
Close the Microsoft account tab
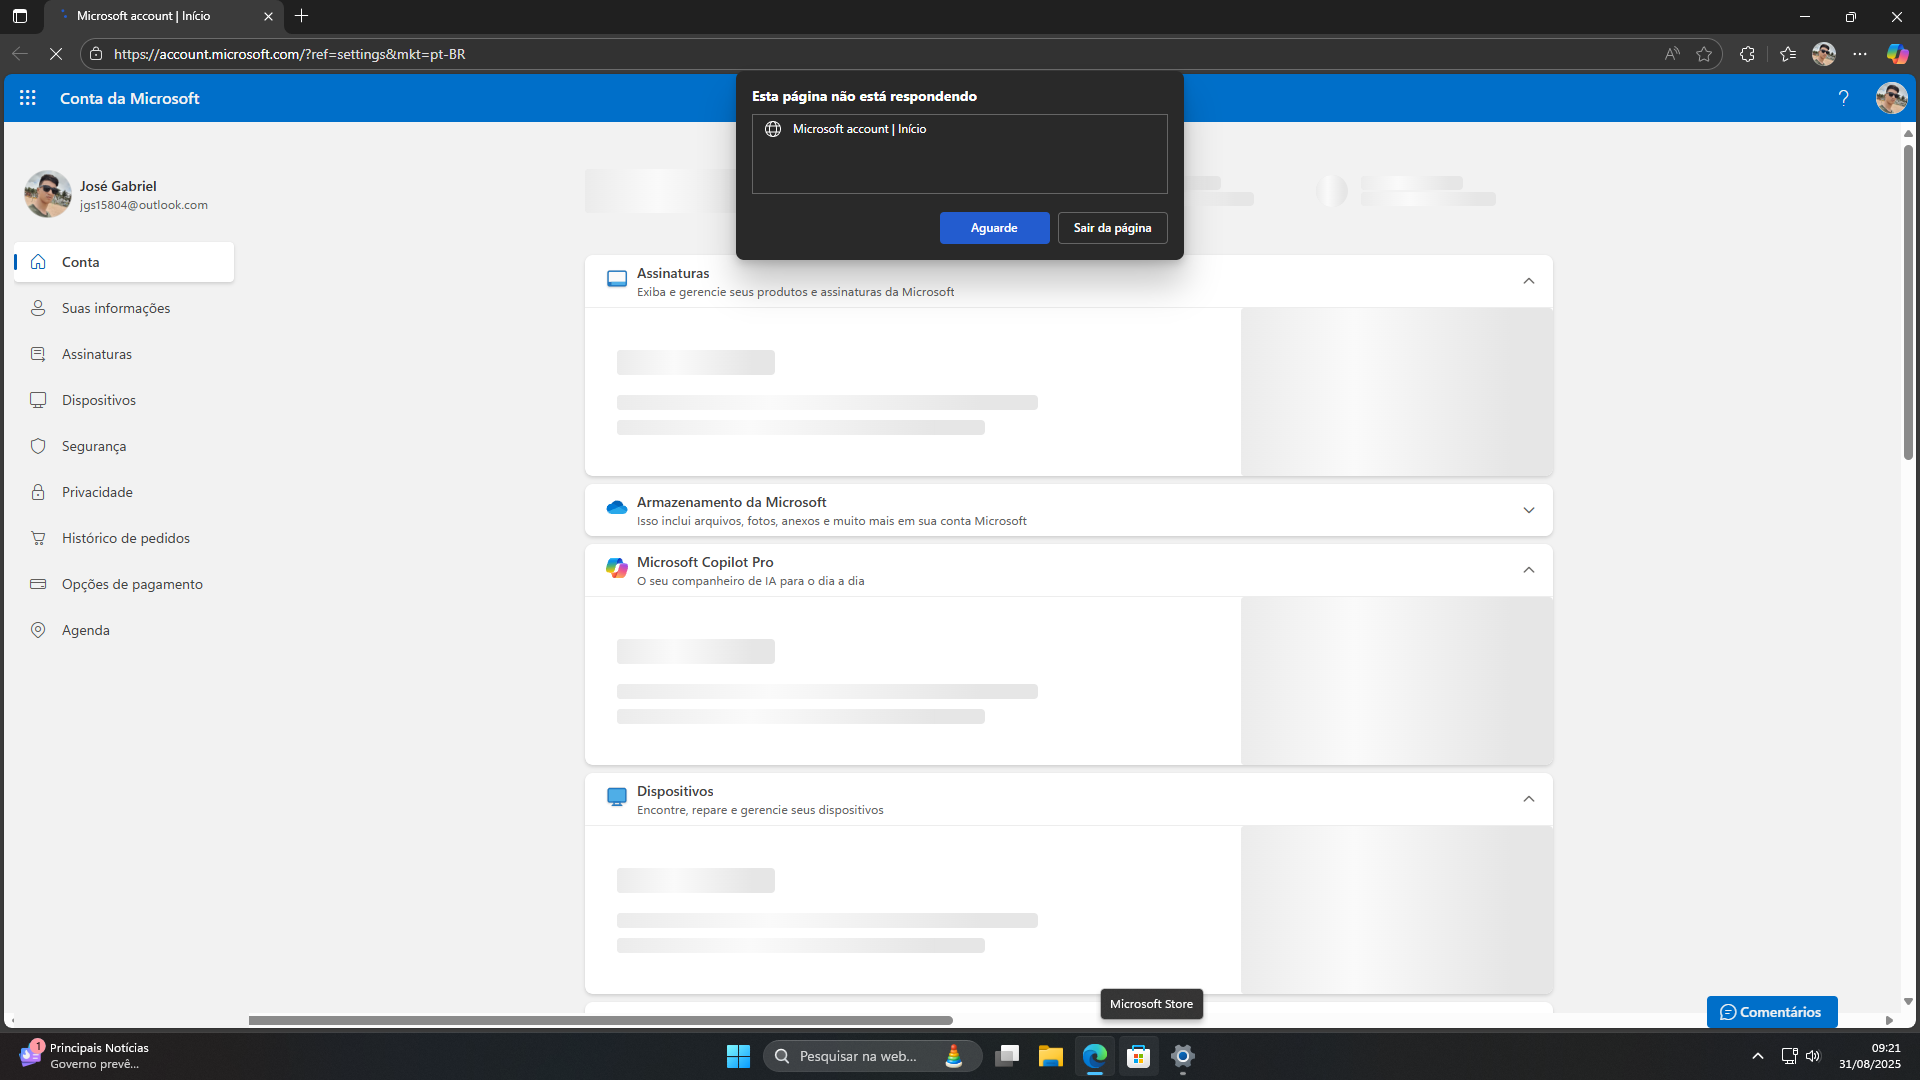tap(268, 16)
